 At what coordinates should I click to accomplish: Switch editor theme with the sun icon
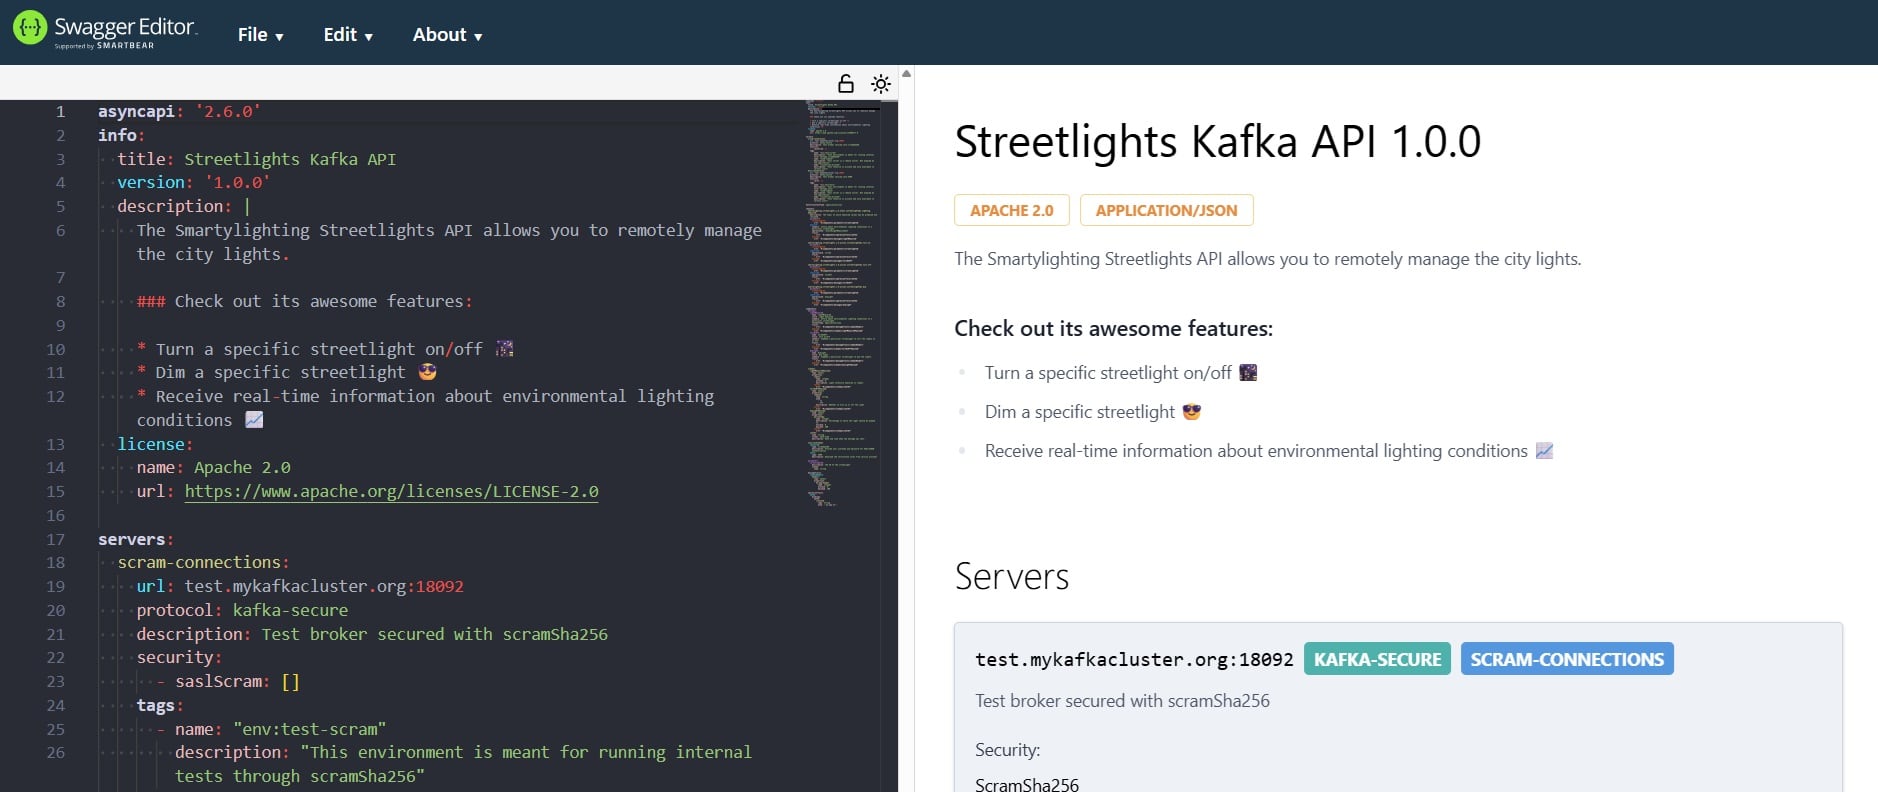pyautogui.click(x=880, y=83)
